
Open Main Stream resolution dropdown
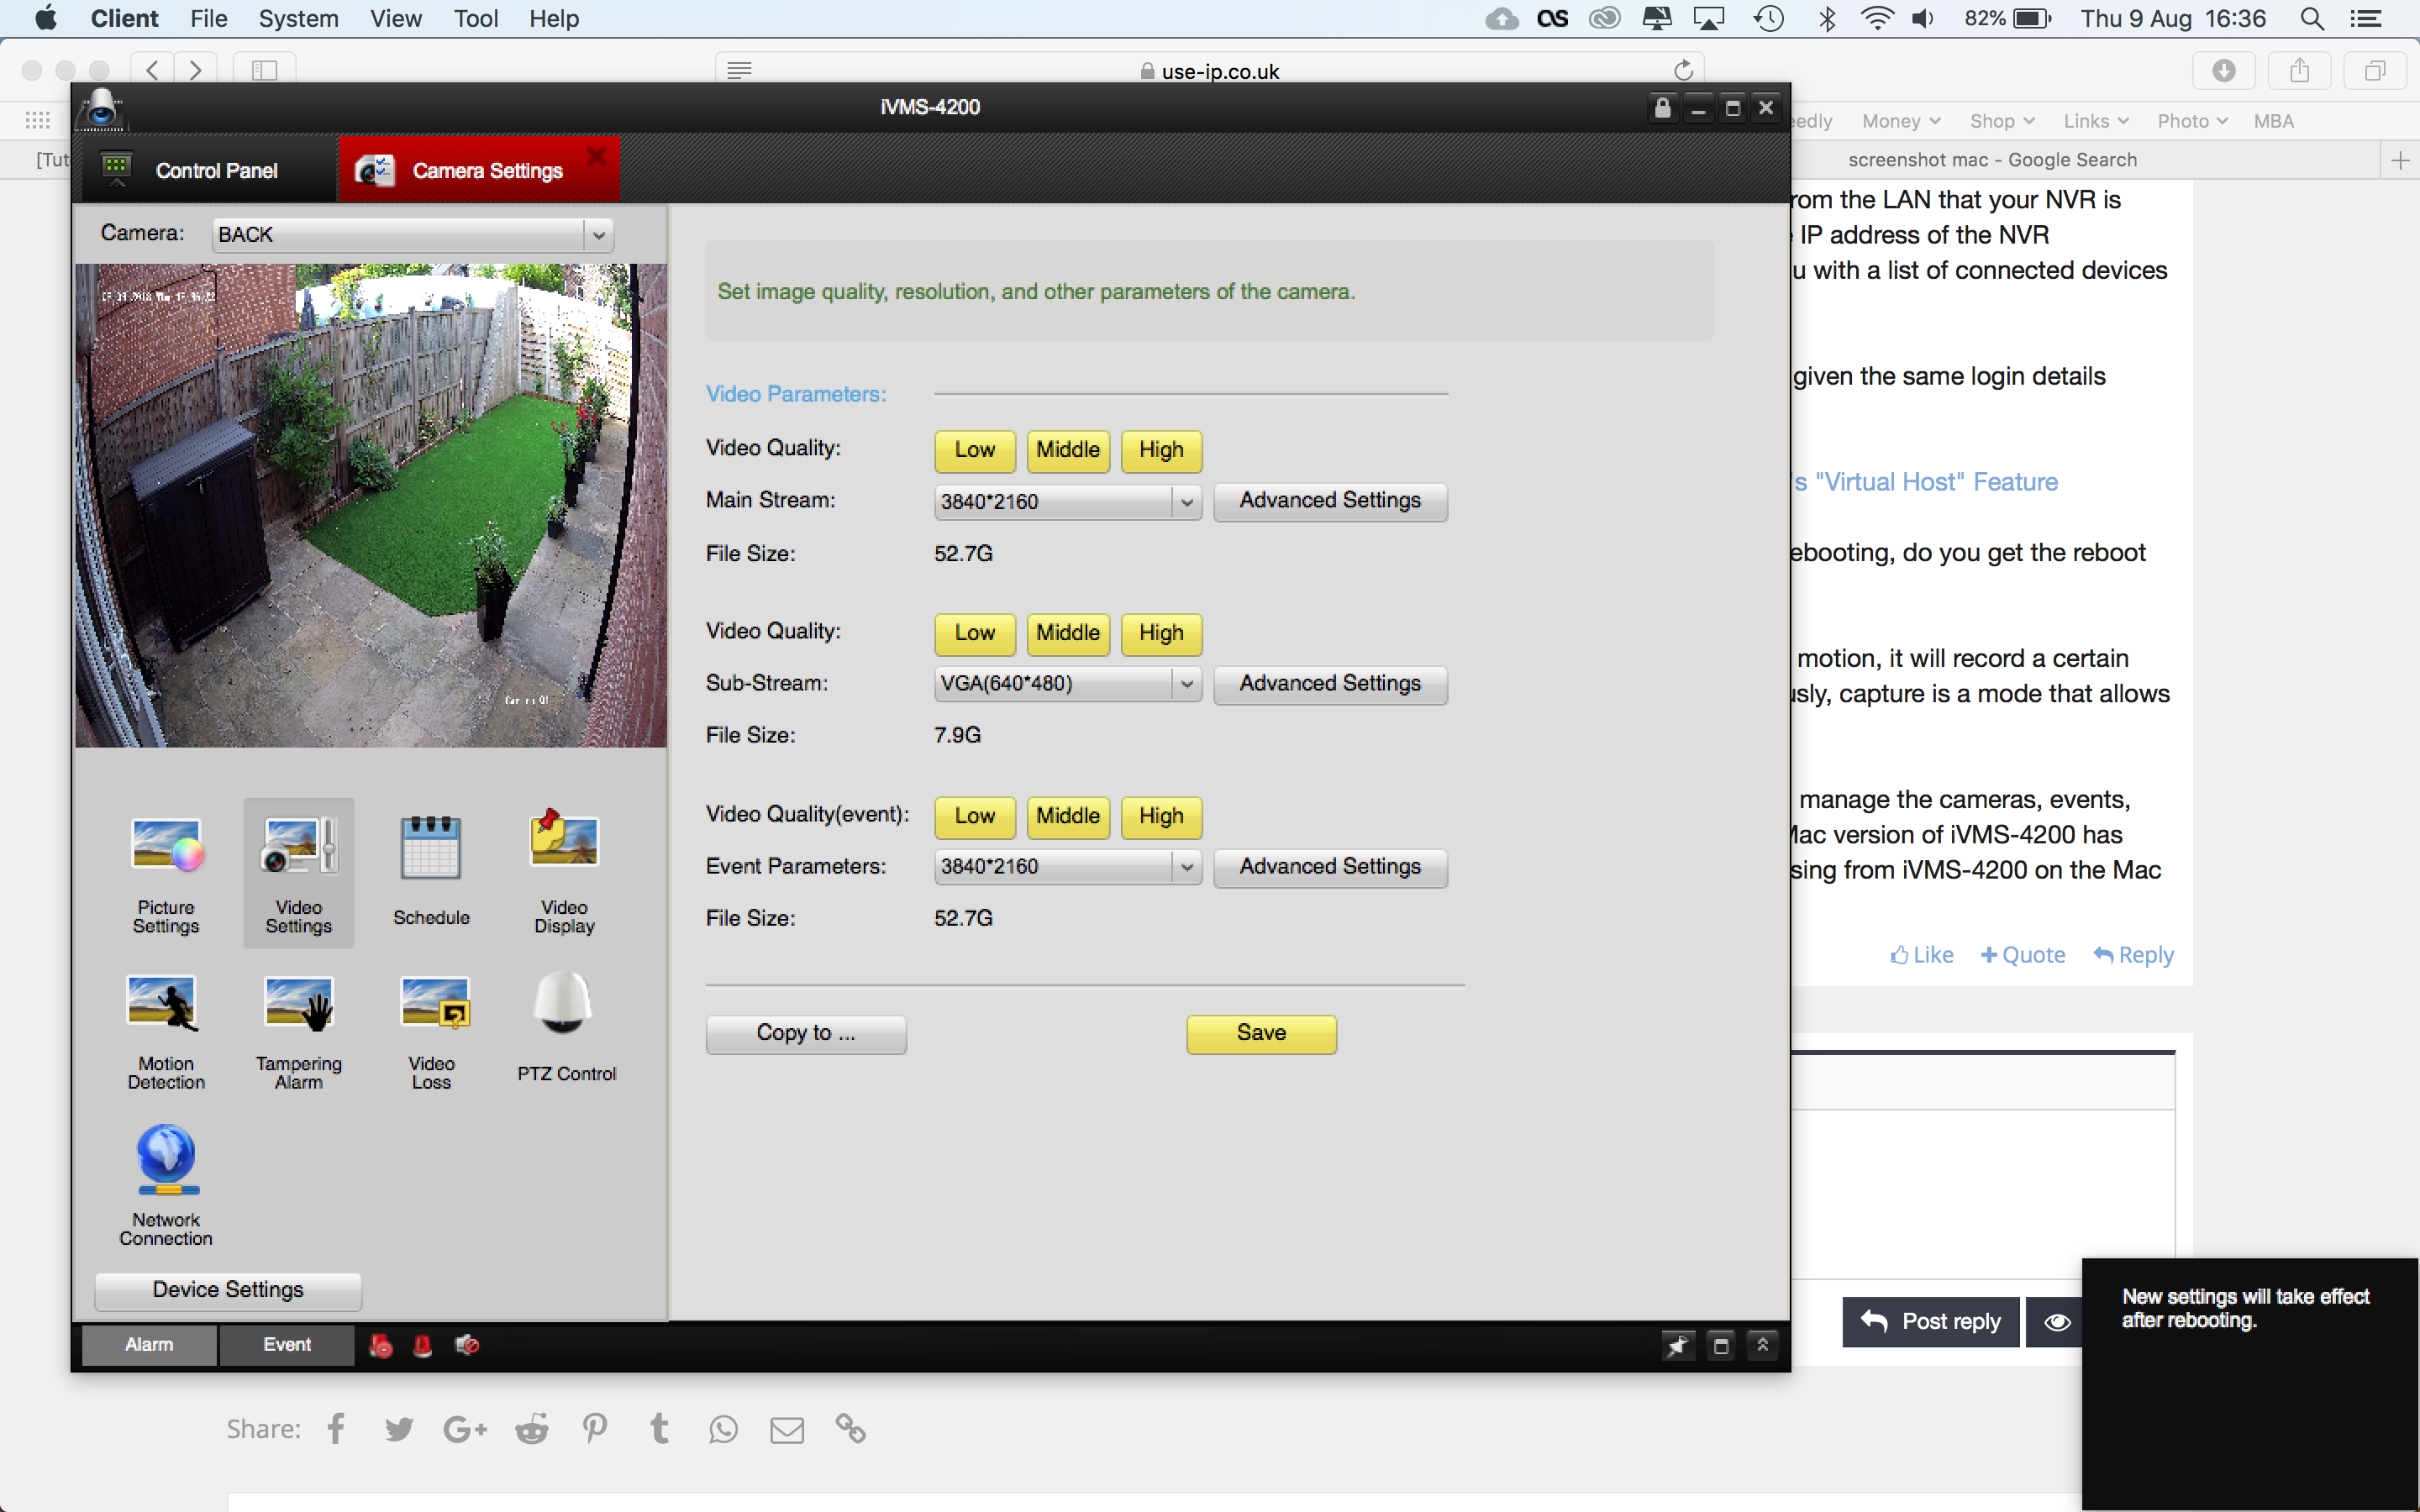(1186, 502)
